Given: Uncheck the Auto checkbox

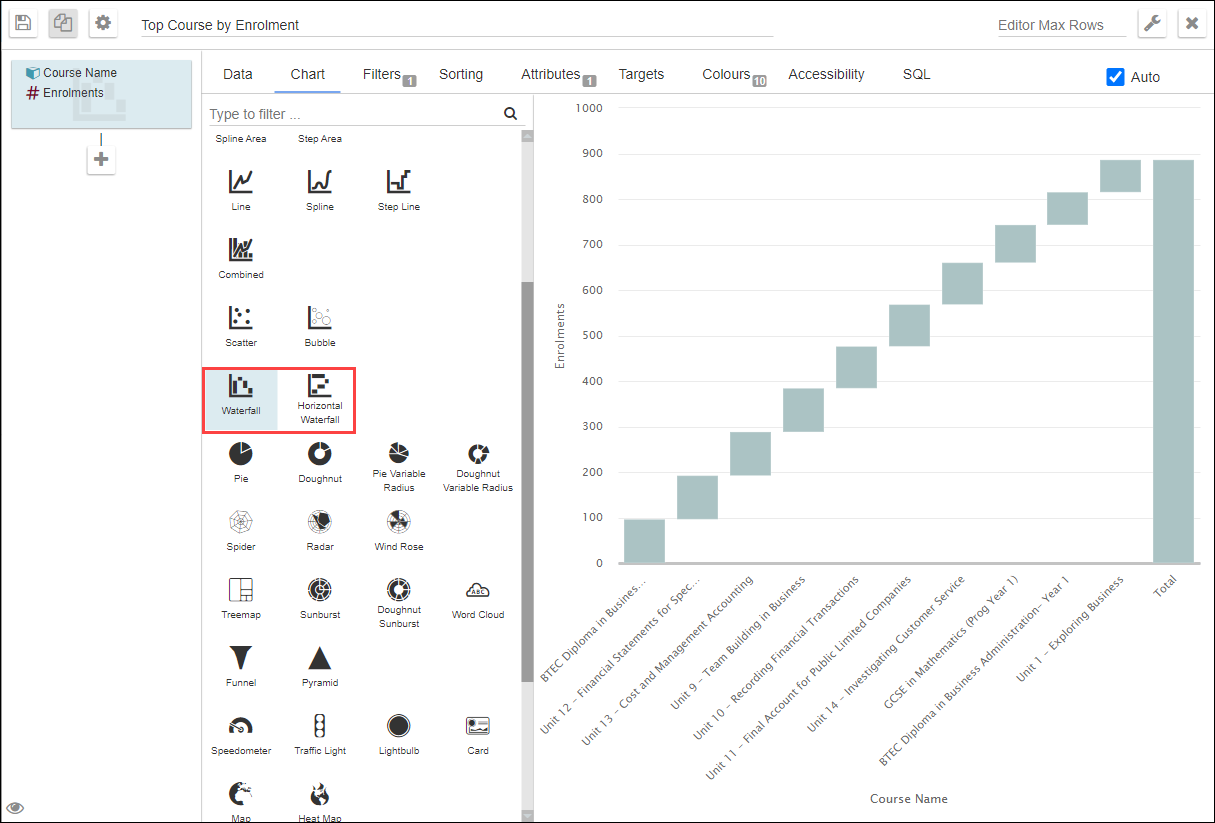Looking at the screenshot, I should click(1113, 76).
